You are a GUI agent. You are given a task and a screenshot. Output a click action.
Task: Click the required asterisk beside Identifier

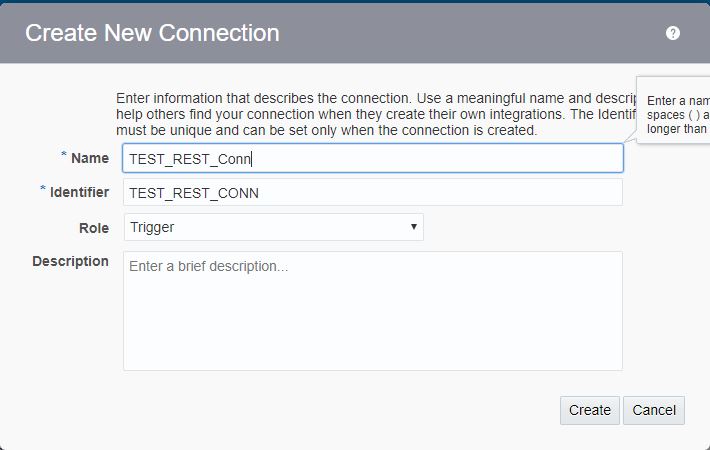[x=43, y=189]
